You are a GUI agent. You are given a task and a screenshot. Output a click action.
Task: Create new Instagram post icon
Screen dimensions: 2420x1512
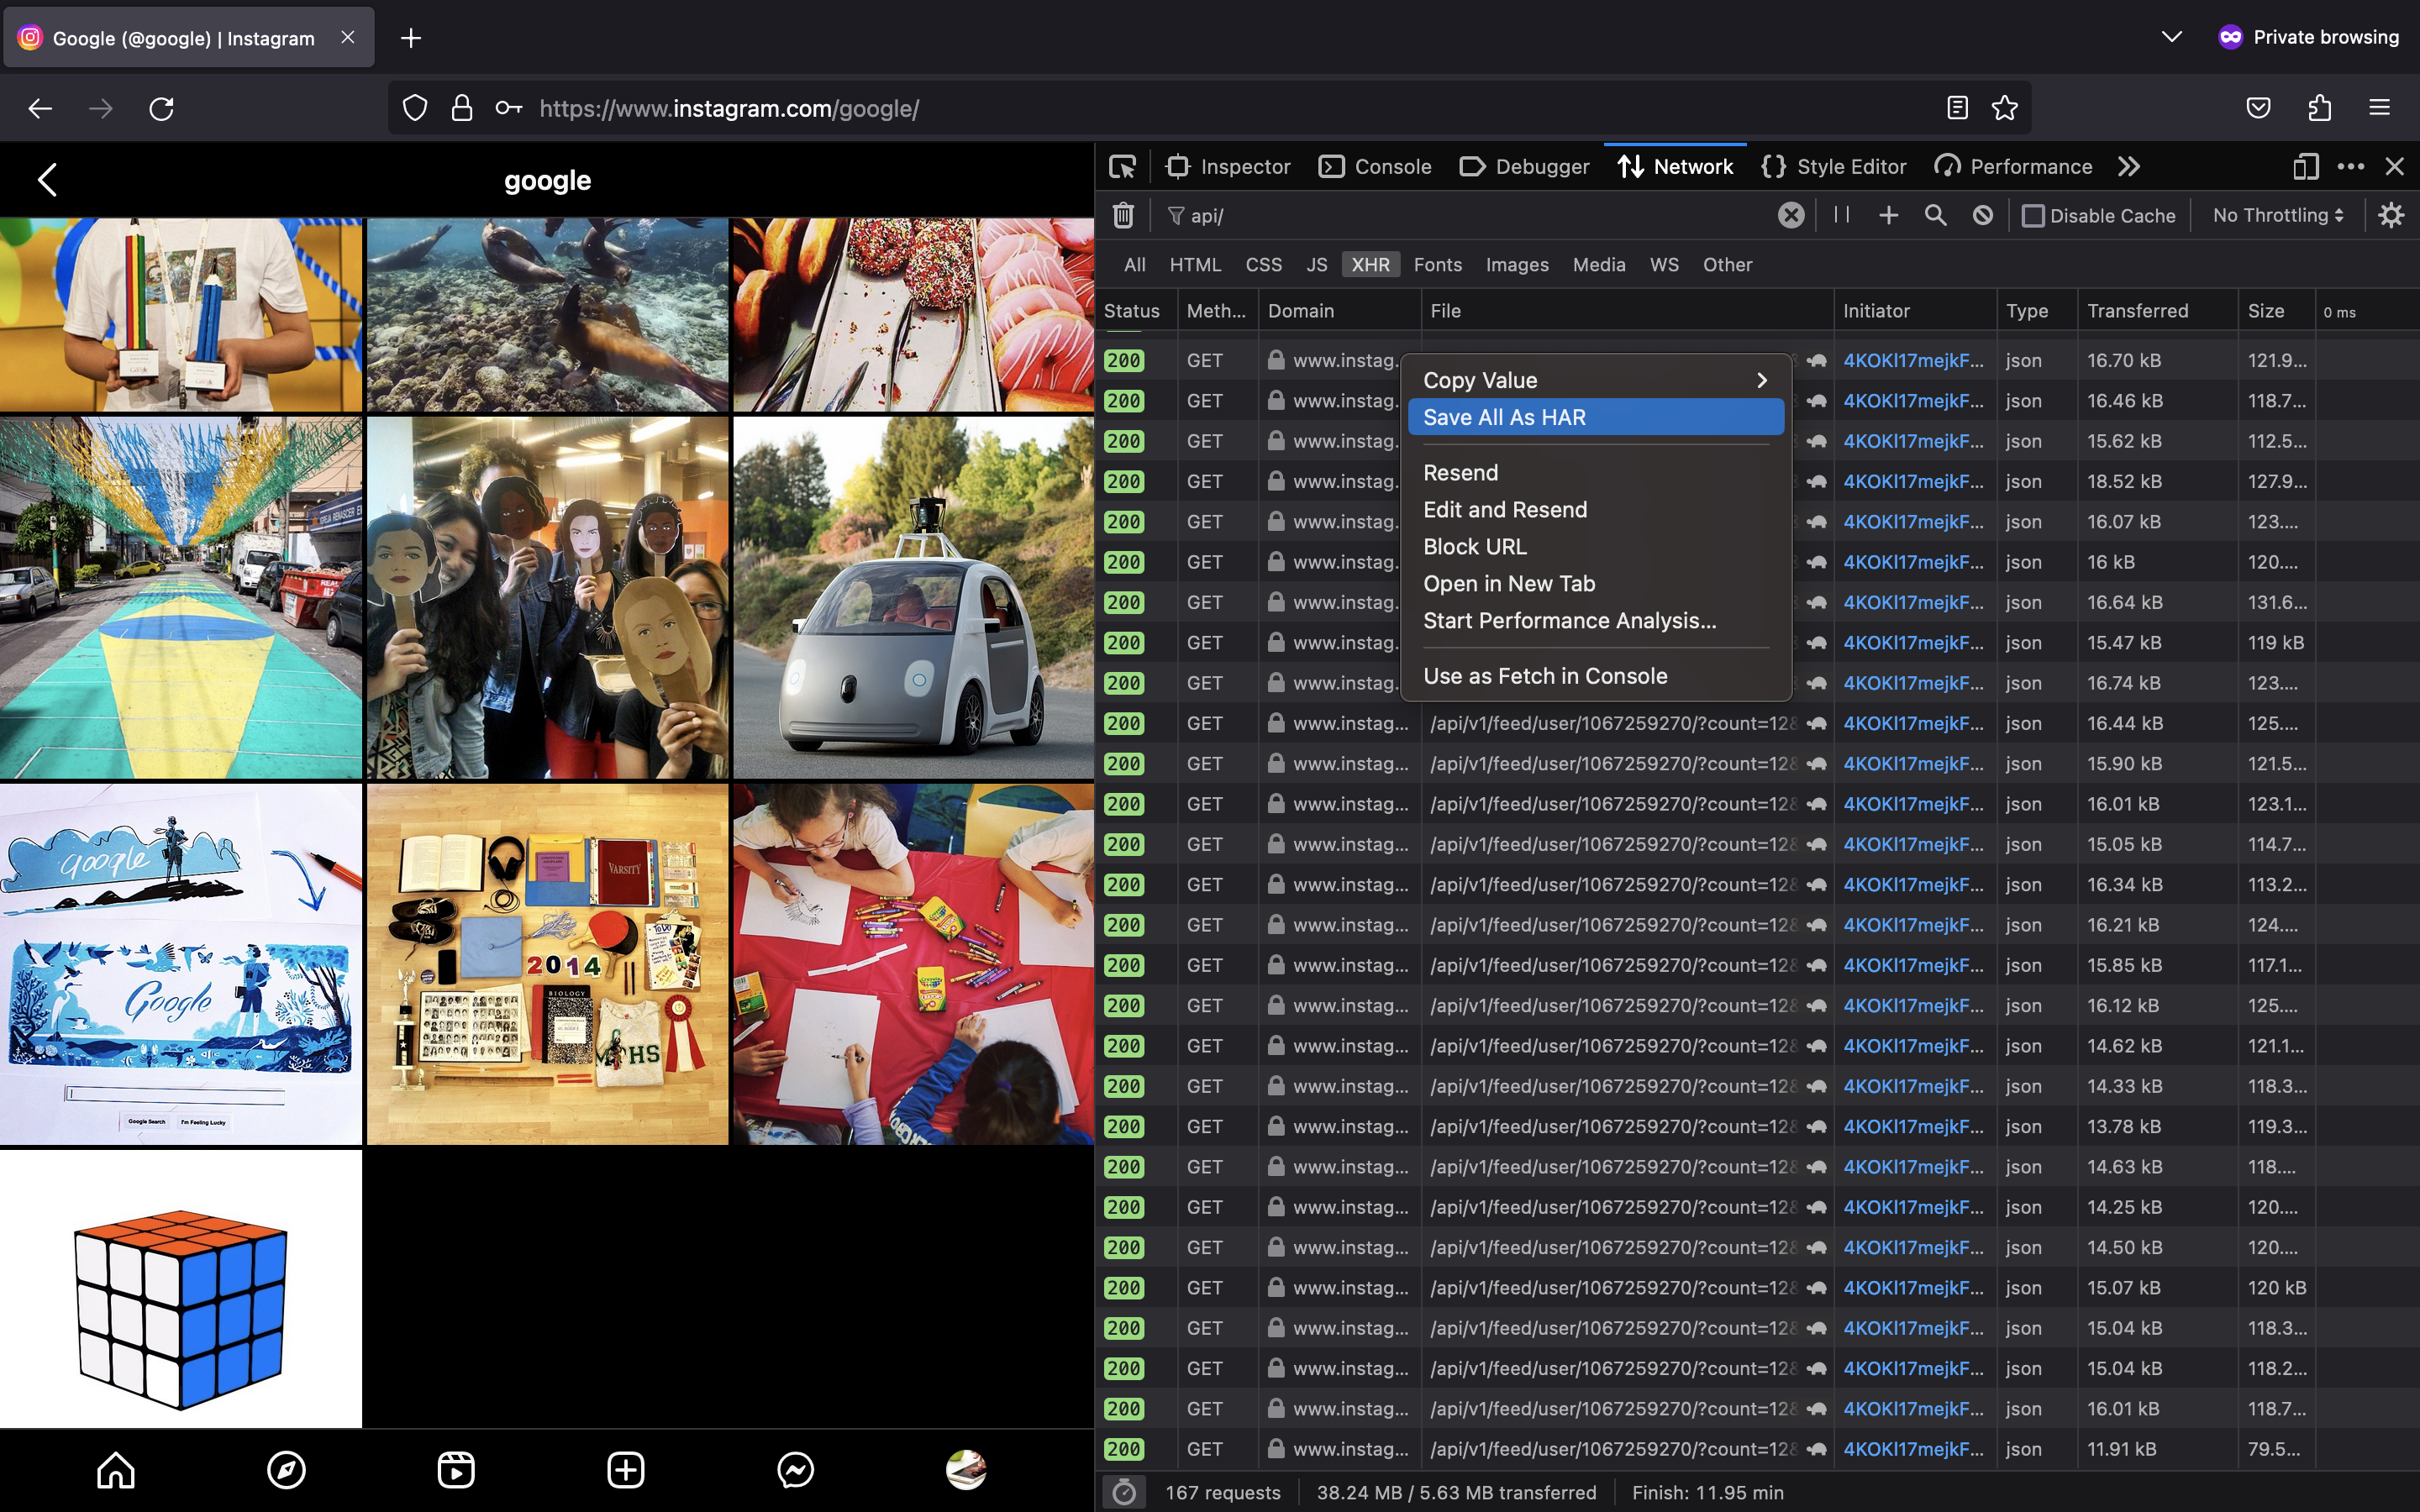pyautogui.click(x=626, y=1470)
